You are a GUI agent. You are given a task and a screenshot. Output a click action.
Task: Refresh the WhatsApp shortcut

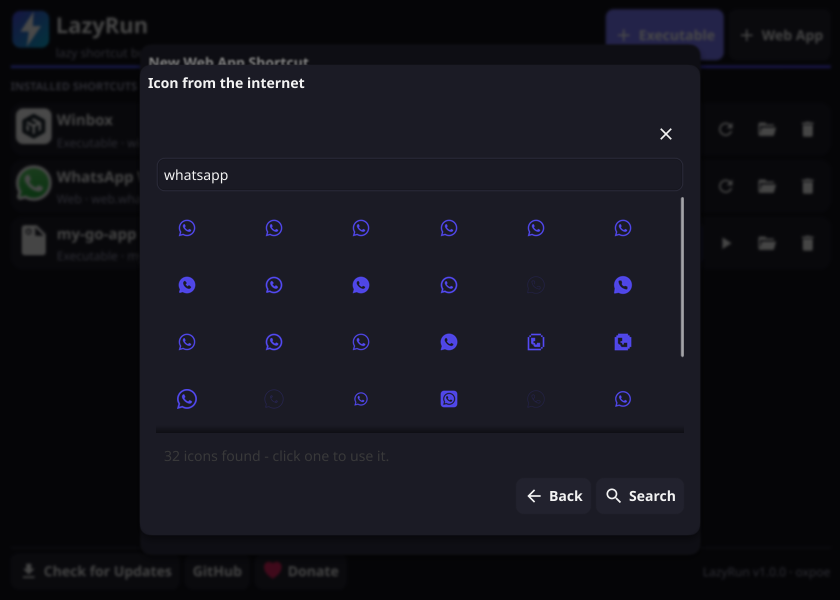pos(725,186)
